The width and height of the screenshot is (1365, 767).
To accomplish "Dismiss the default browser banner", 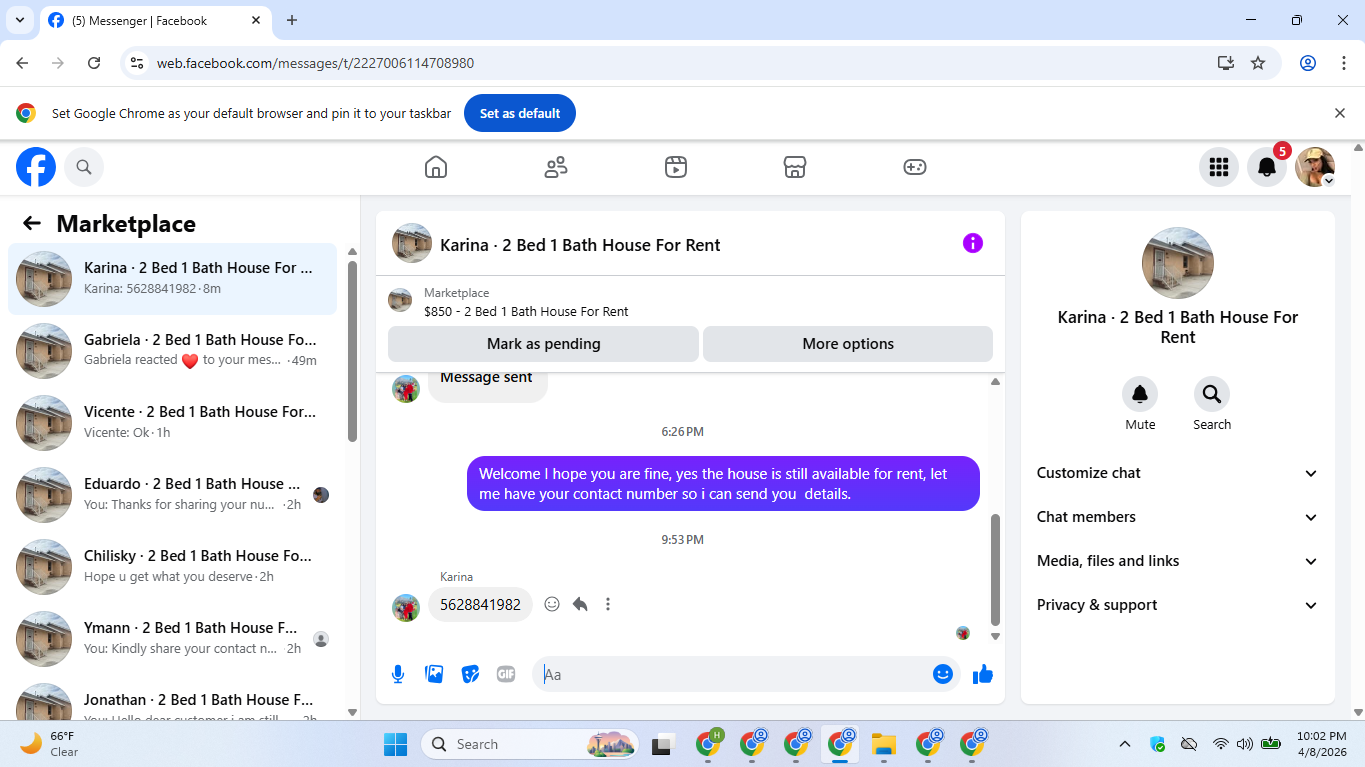I will (x=1340, y=113).
